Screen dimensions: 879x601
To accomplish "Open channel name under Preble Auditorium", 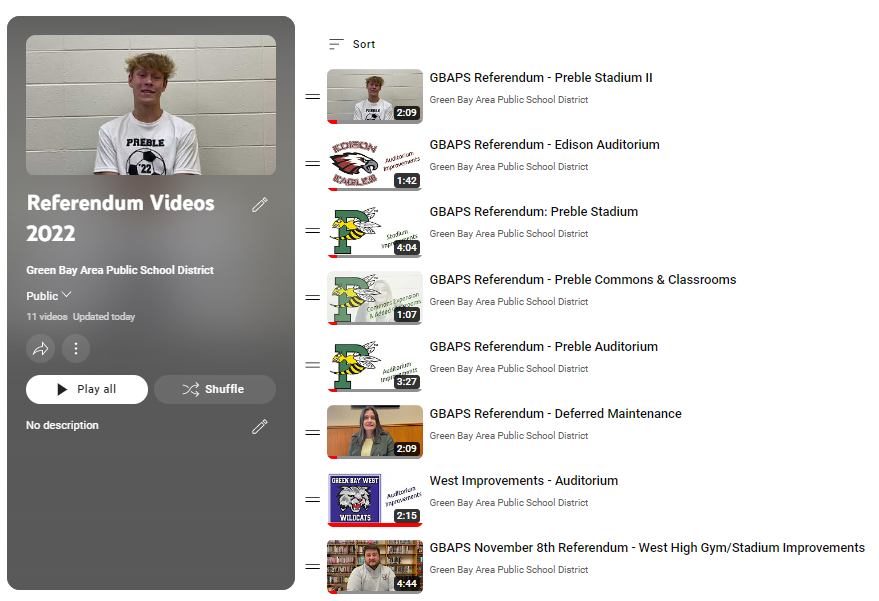I will tap(508, 369).
